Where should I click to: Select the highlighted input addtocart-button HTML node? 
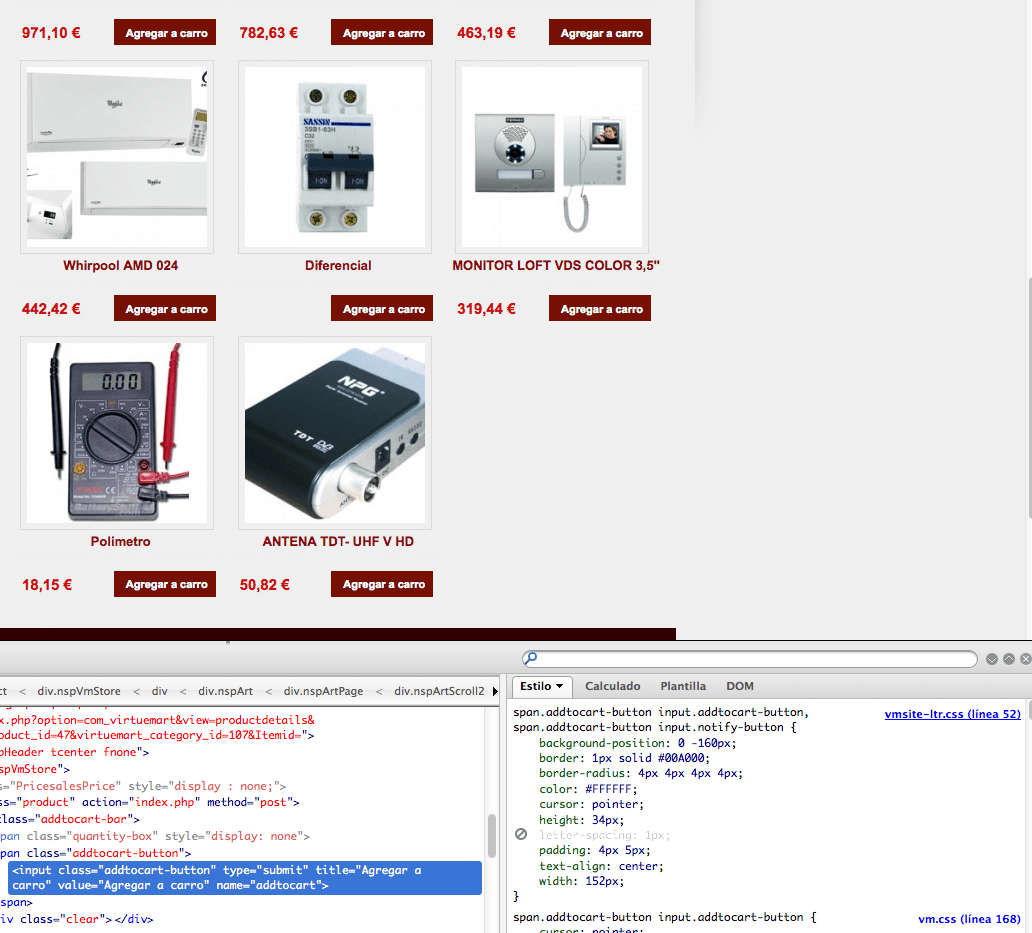click(x=245, y=878)
